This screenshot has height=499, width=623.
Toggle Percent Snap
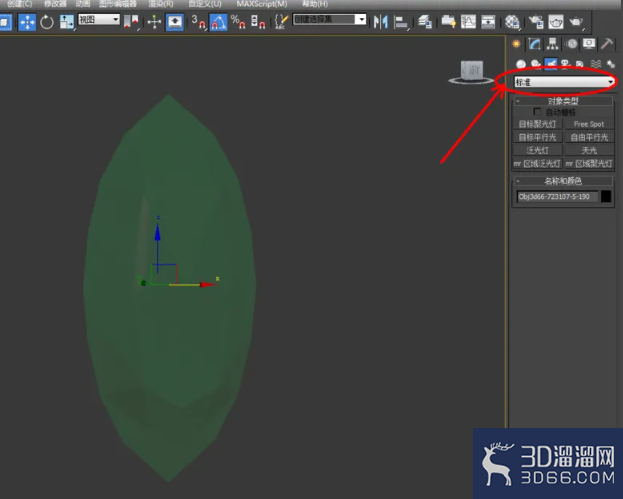point(238,22)
